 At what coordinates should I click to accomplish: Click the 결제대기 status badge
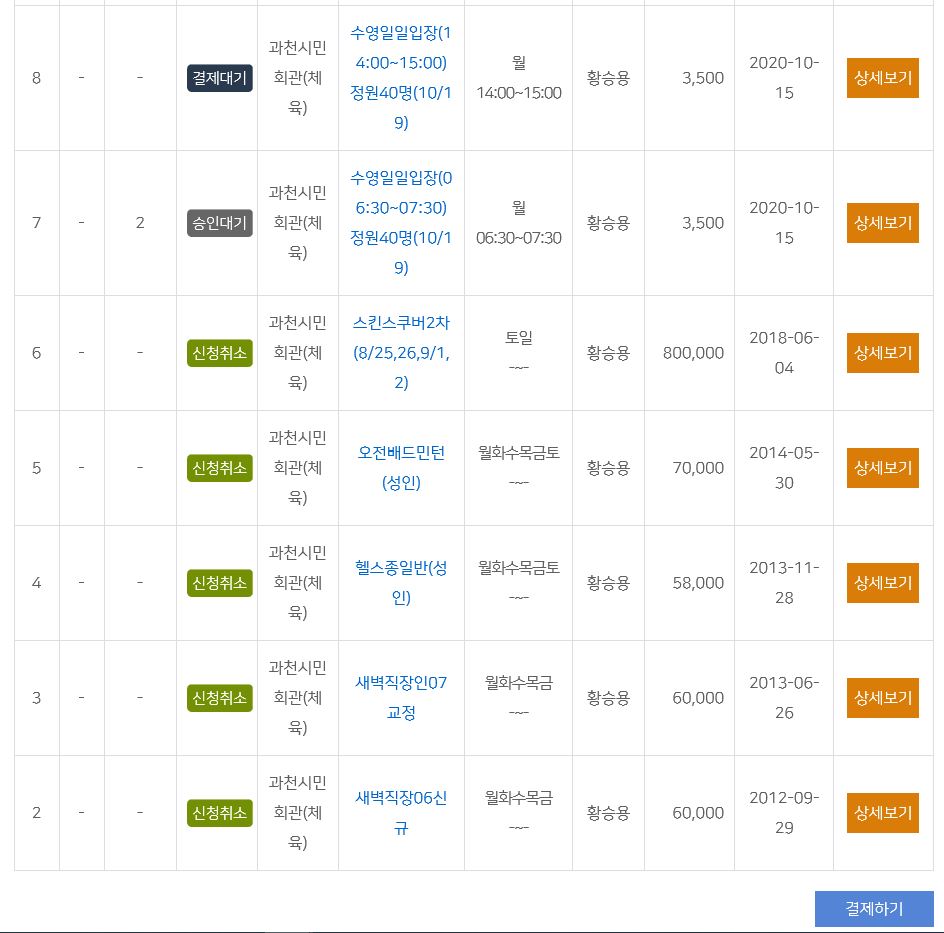click(x=219, y=78)
